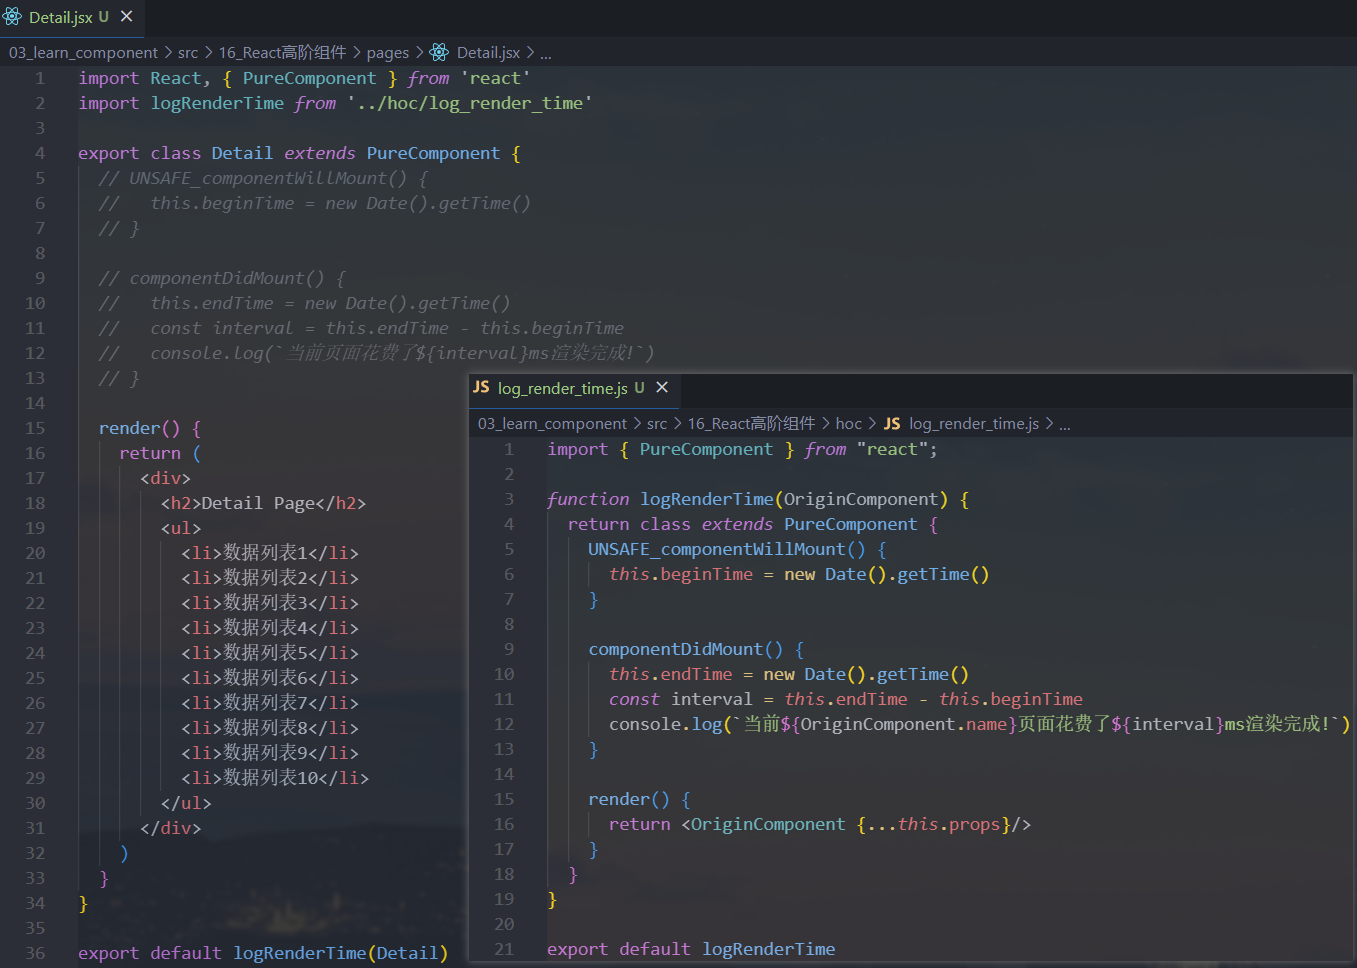Close the Detail.jsx tab
This screenshot has height=968, width=1357.
126,17
